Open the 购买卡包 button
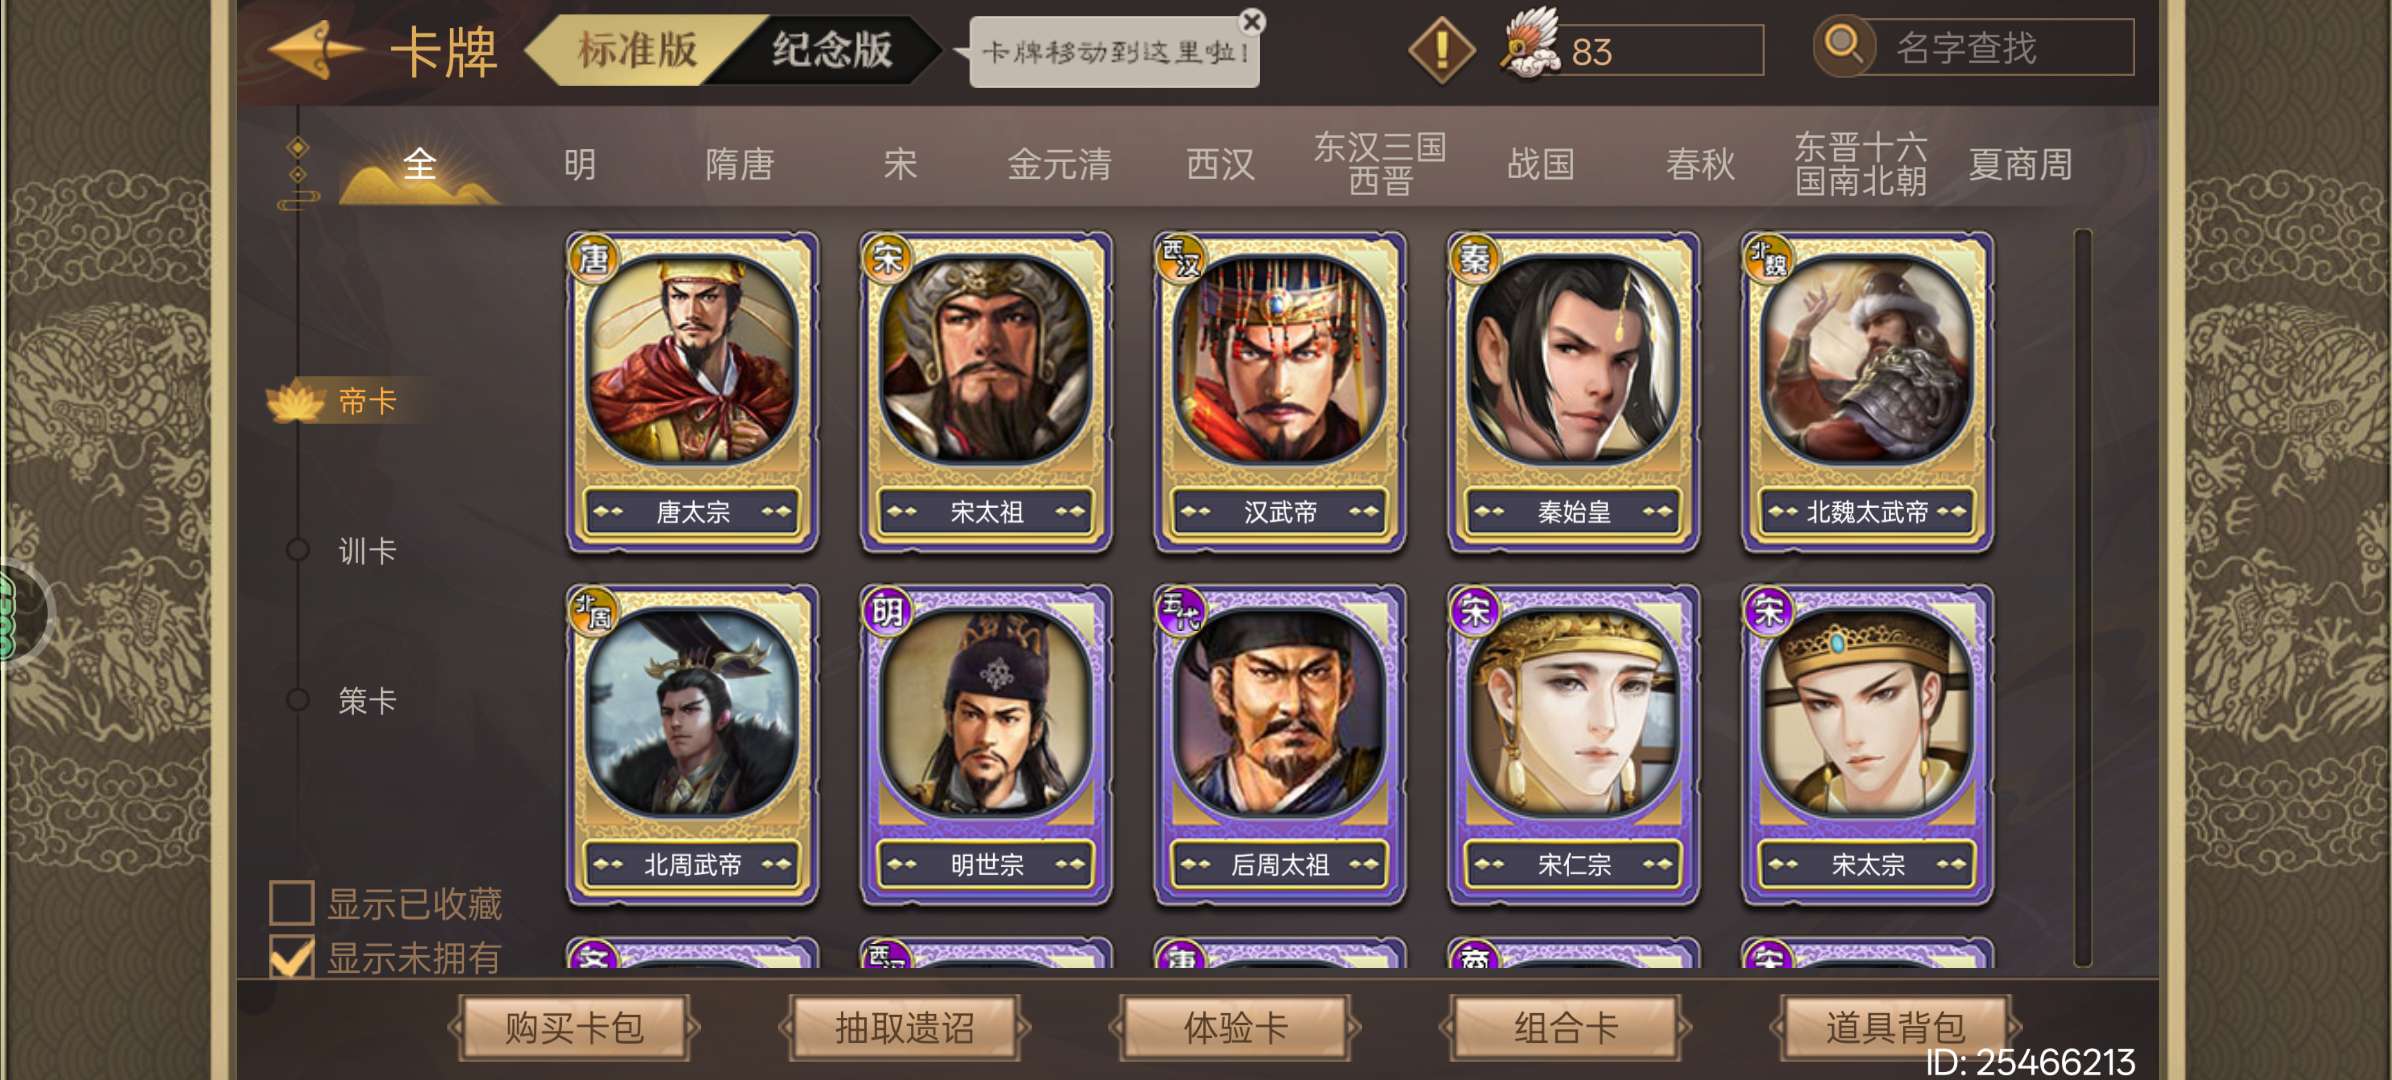This screenshot has height=1080, width=2392. pos(574,1027)
